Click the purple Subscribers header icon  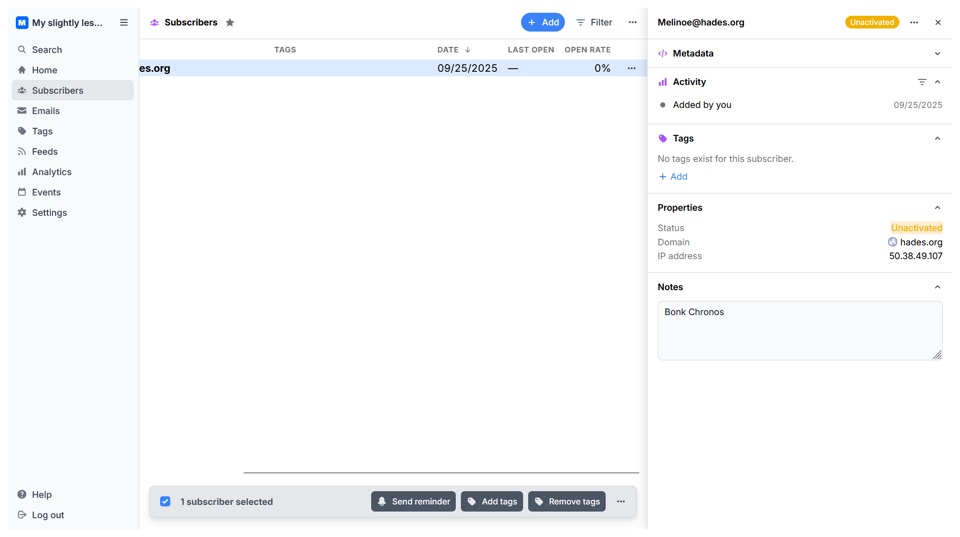point(154,23)
